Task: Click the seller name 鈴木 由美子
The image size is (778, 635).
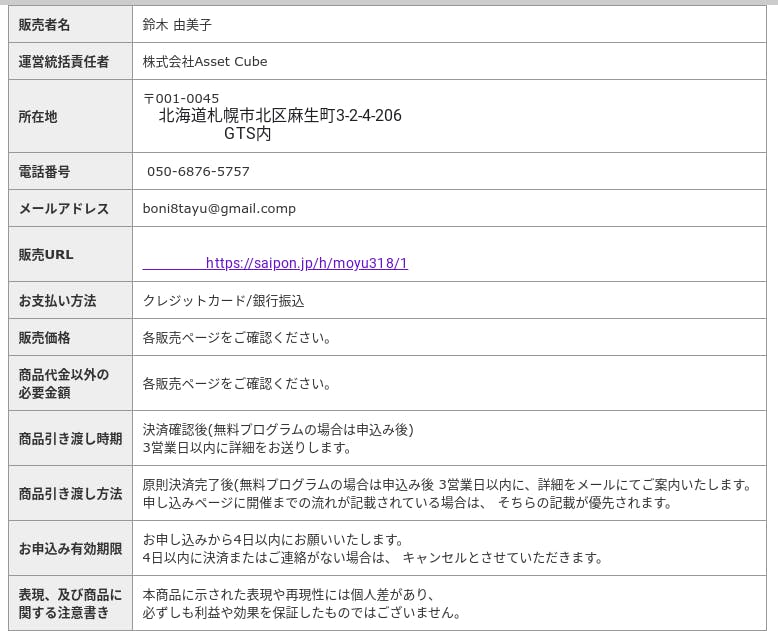Action: [x=177, y=25]
